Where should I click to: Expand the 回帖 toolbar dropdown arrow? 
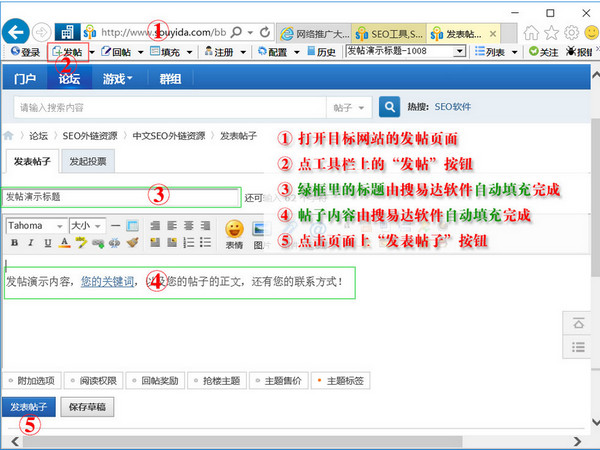tap(140, 52)
